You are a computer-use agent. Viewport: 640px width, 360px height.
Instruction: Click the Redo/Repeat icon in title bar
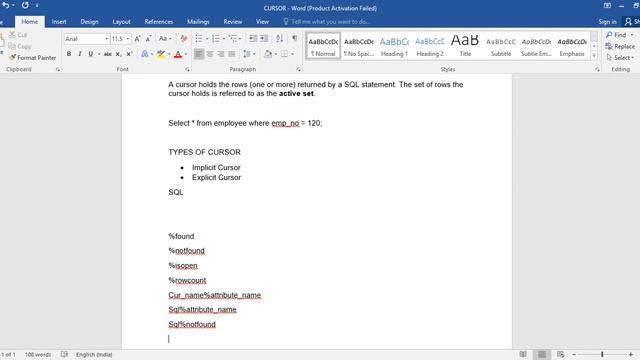pyautogui.click(x=25, y=5)
